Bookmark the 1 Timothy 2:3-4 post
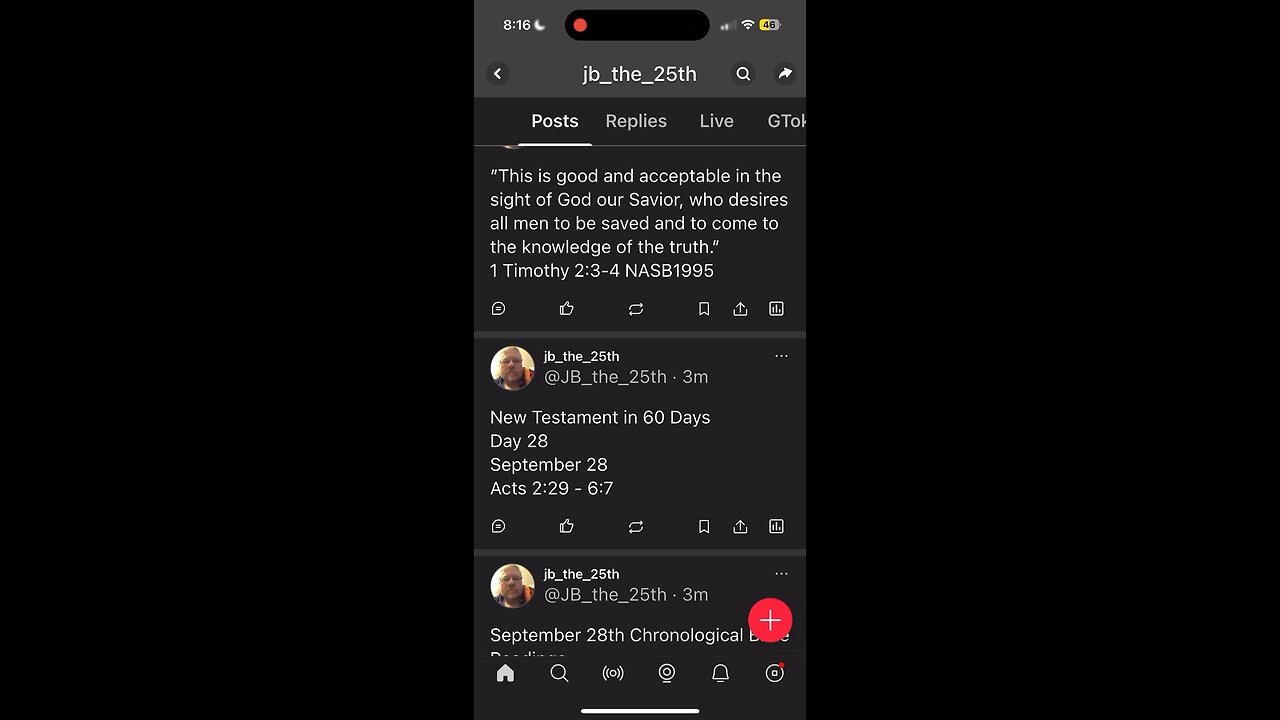Image resolution: width=1280 pixels, height=720 pixels. (704, 309)
